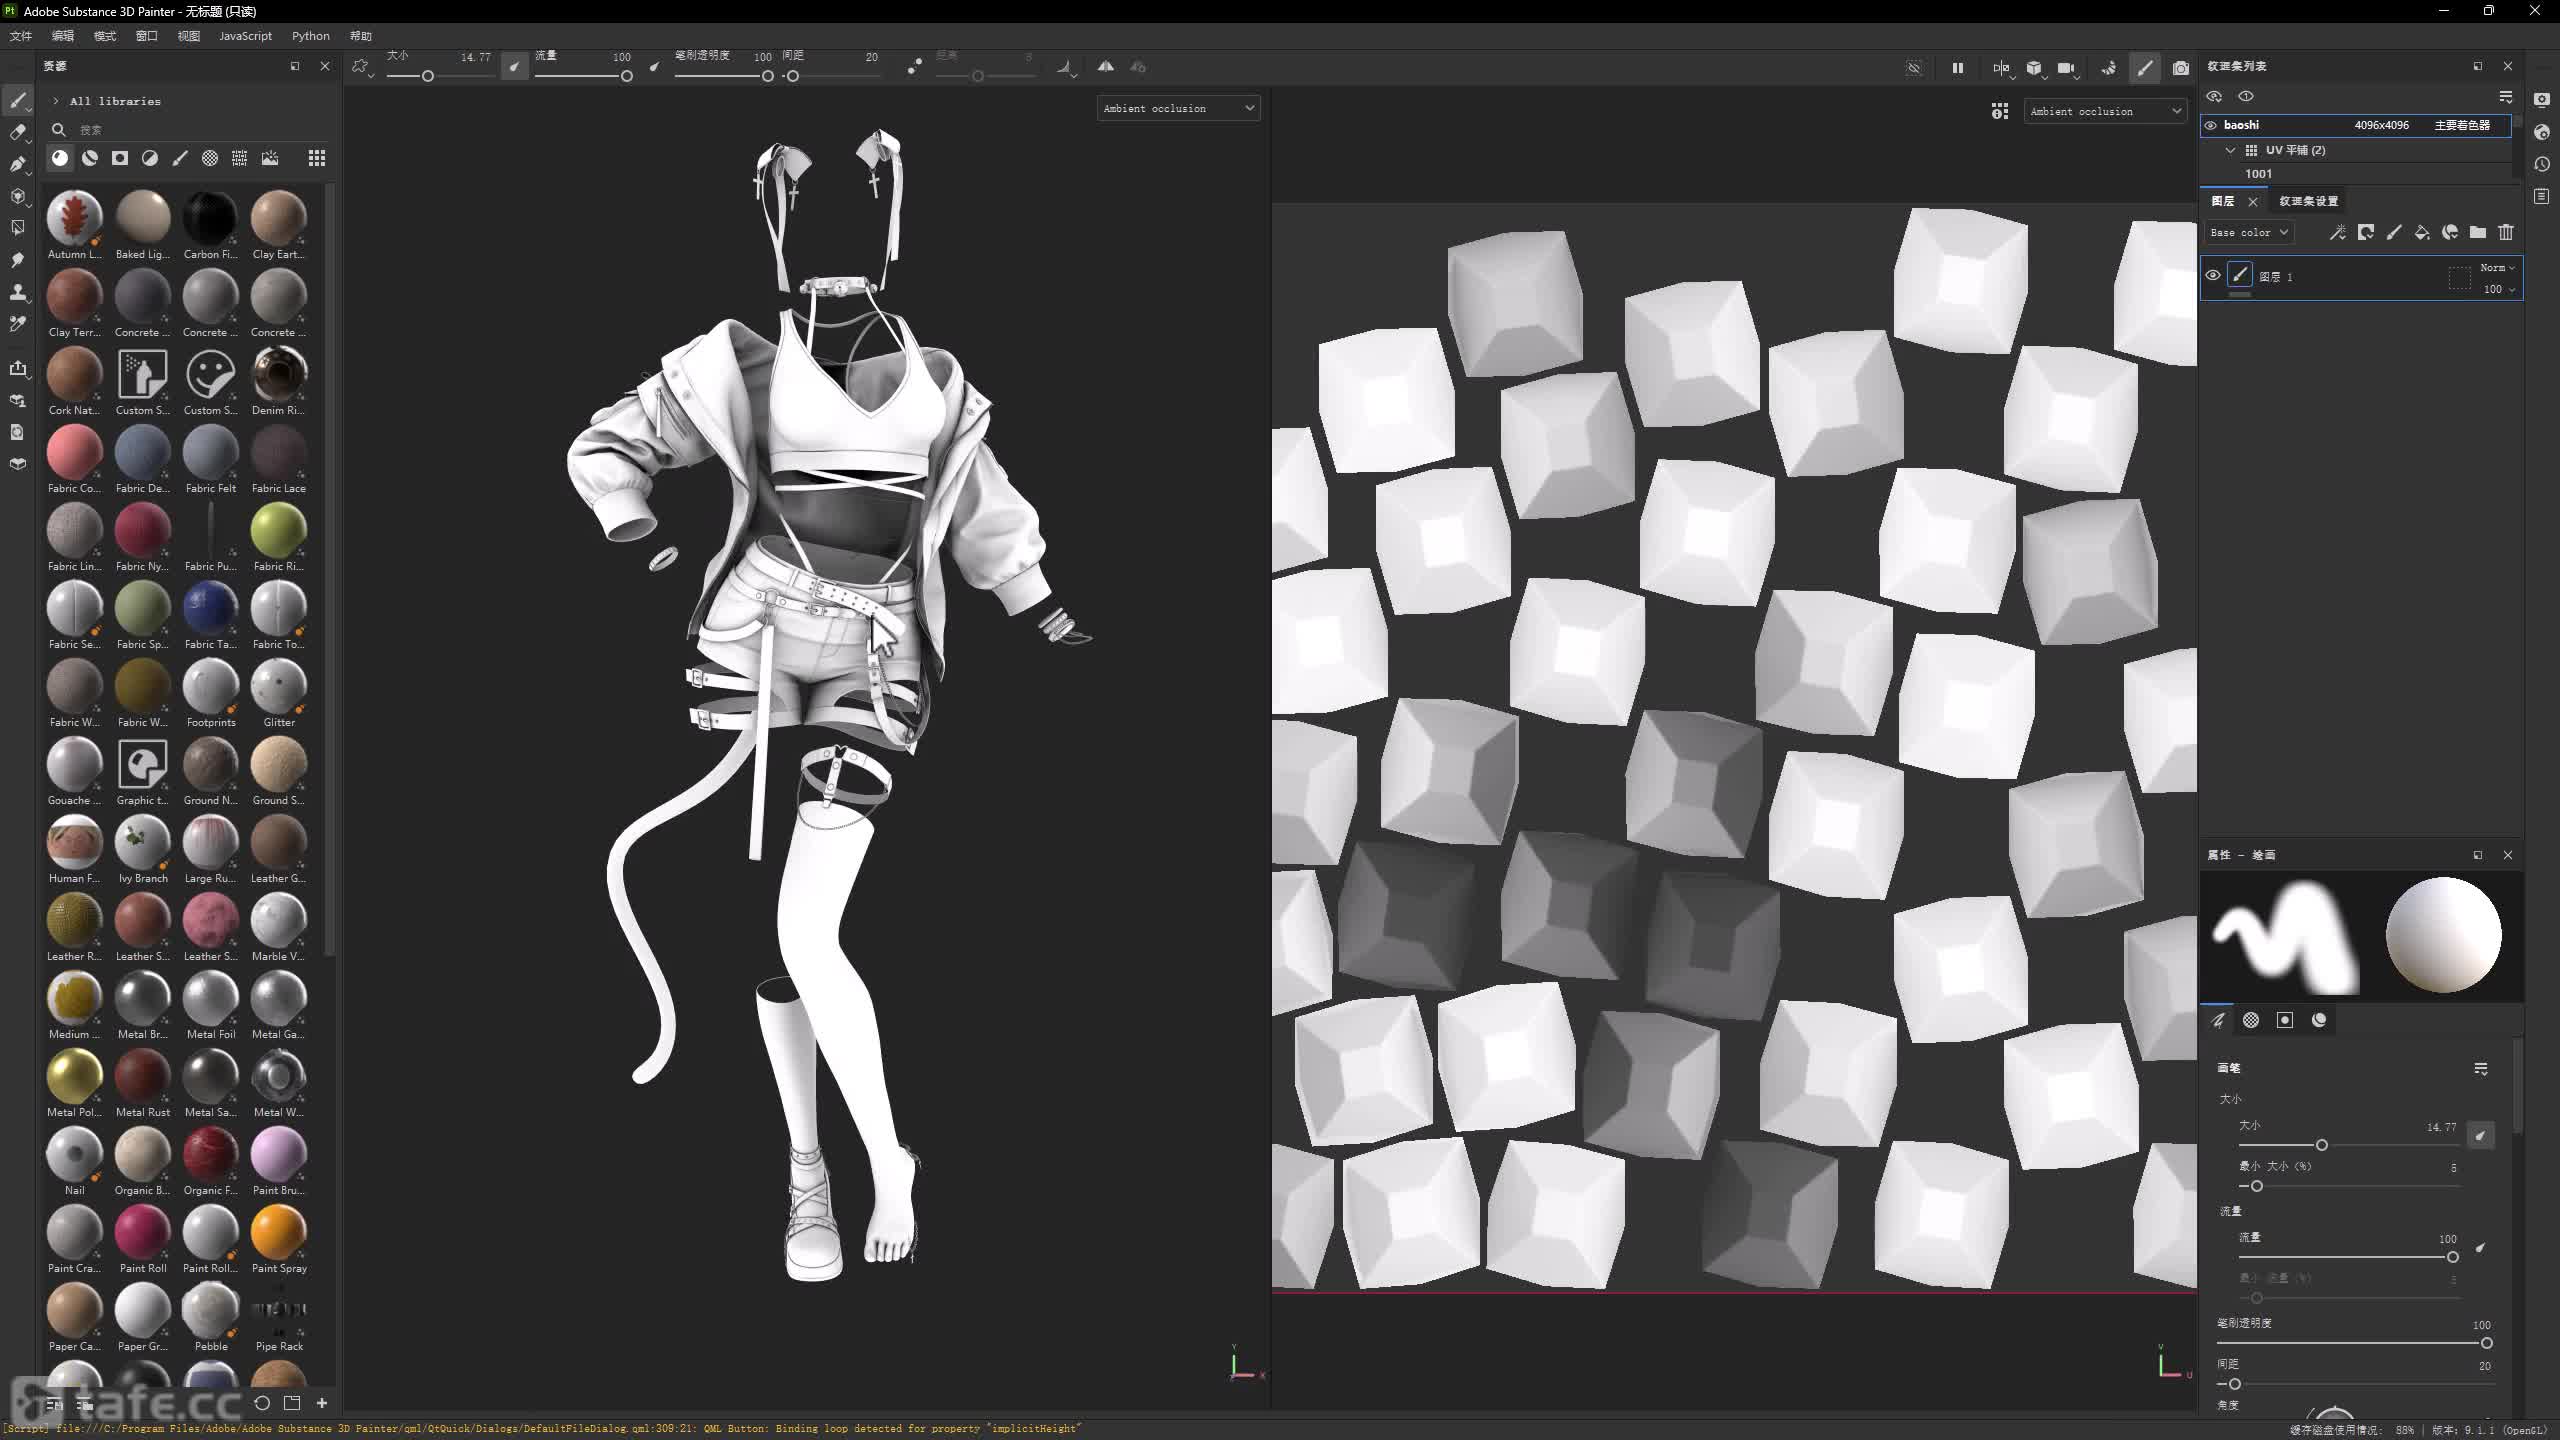Screen dimensions: 2560x1440
Task: Toggle visibility of 图层 1 layer
Action: 2213,275
